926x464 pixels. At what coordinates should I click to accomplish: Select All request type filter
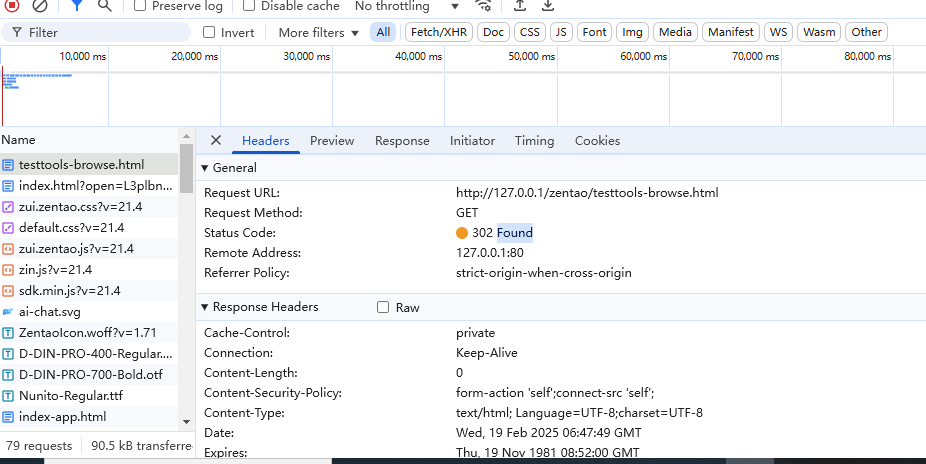(383, 32)
